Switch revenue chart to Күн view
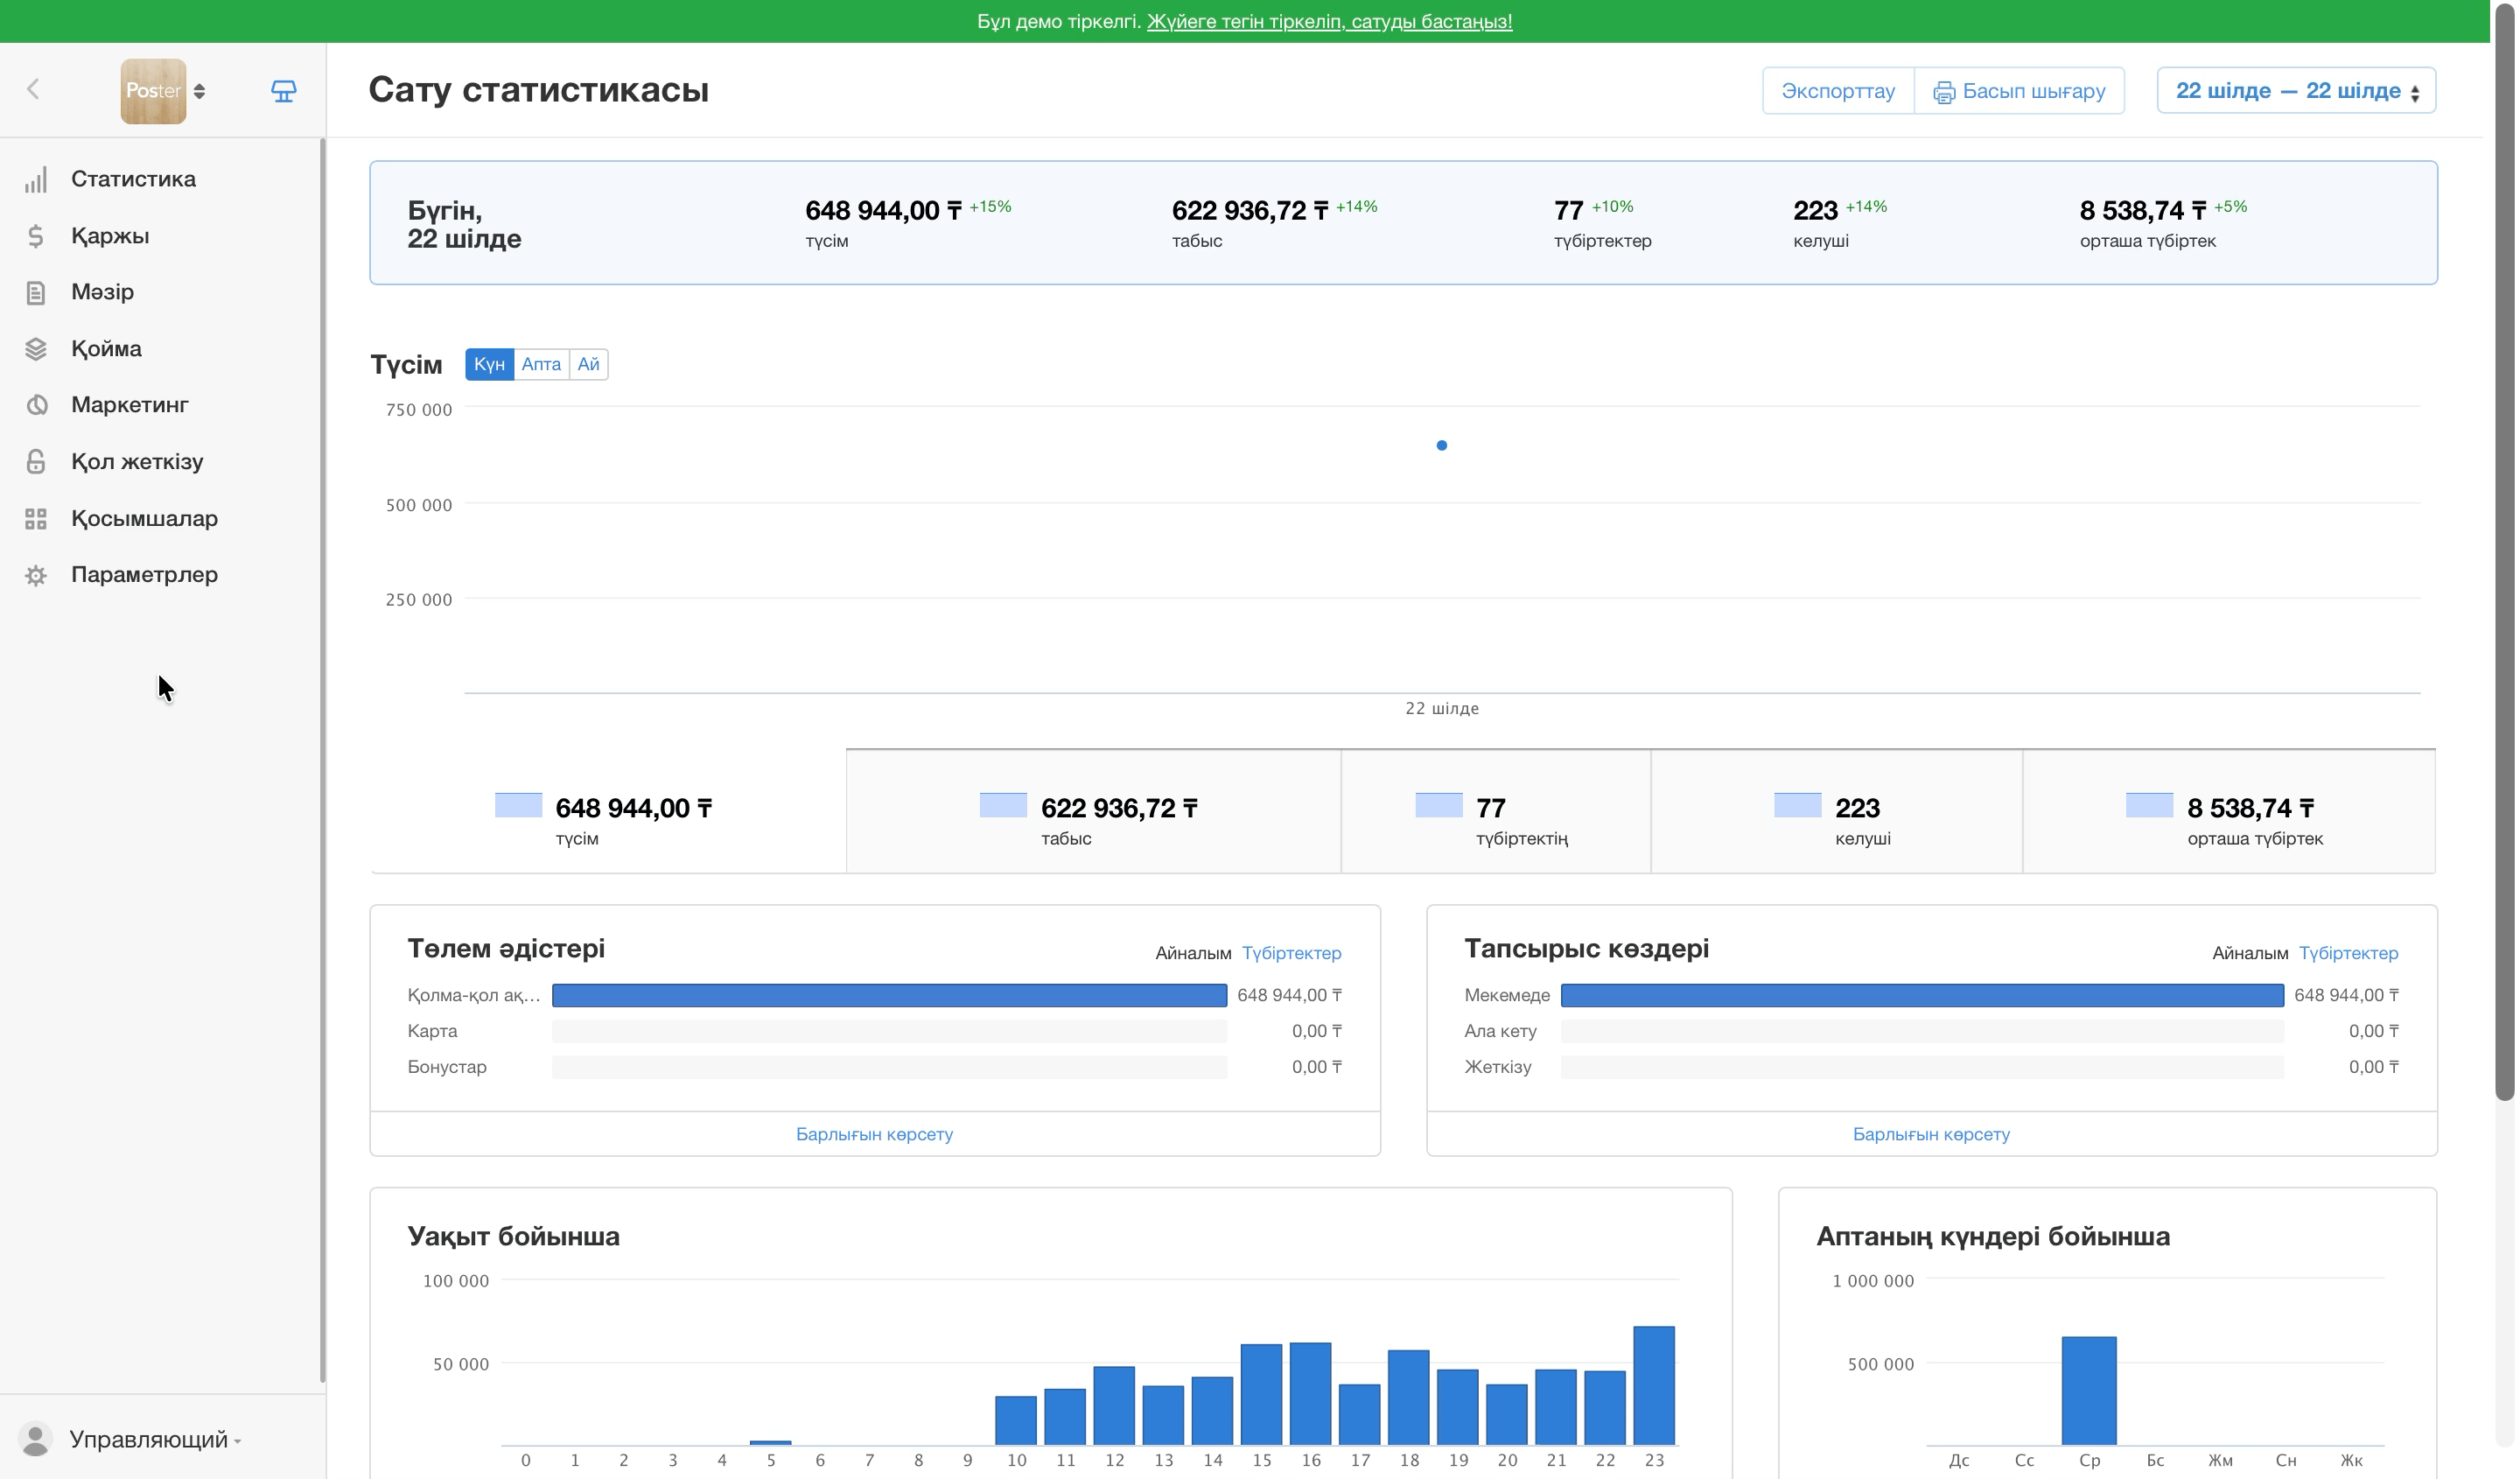The image size is (2520, 1479). 489,364
